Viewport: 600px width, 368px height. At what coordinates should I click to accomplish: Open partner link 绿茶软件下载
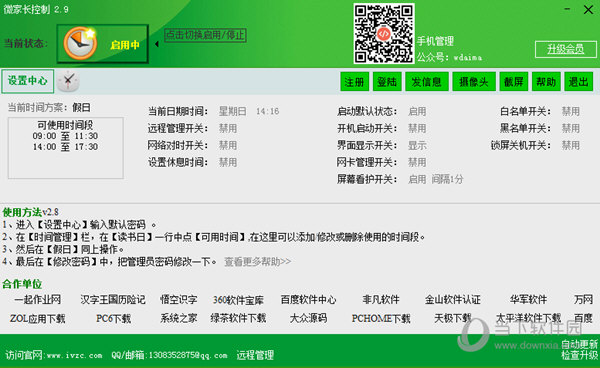(238, 318)
